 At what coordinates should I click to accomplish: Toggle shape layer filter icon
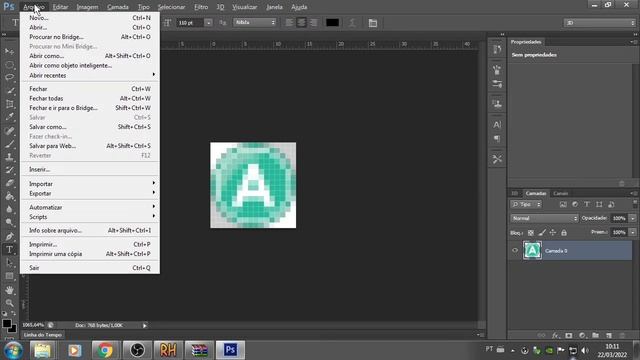point(599,204)
